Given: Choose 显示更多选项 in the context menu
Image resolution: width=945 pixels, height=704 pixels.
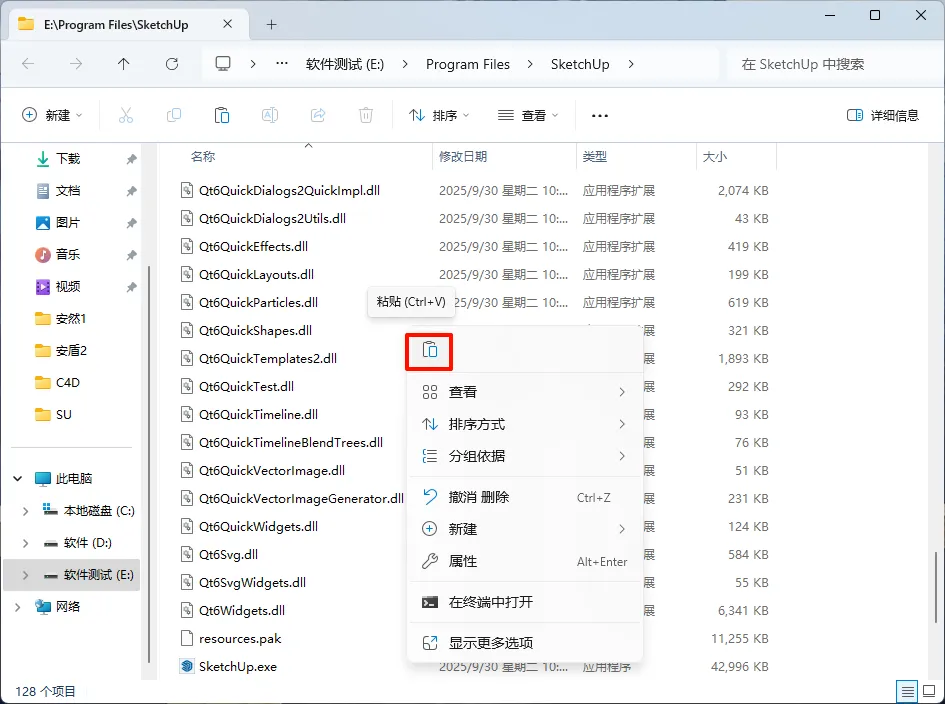Looking at the screenshot, I should [x=524, y=643].
